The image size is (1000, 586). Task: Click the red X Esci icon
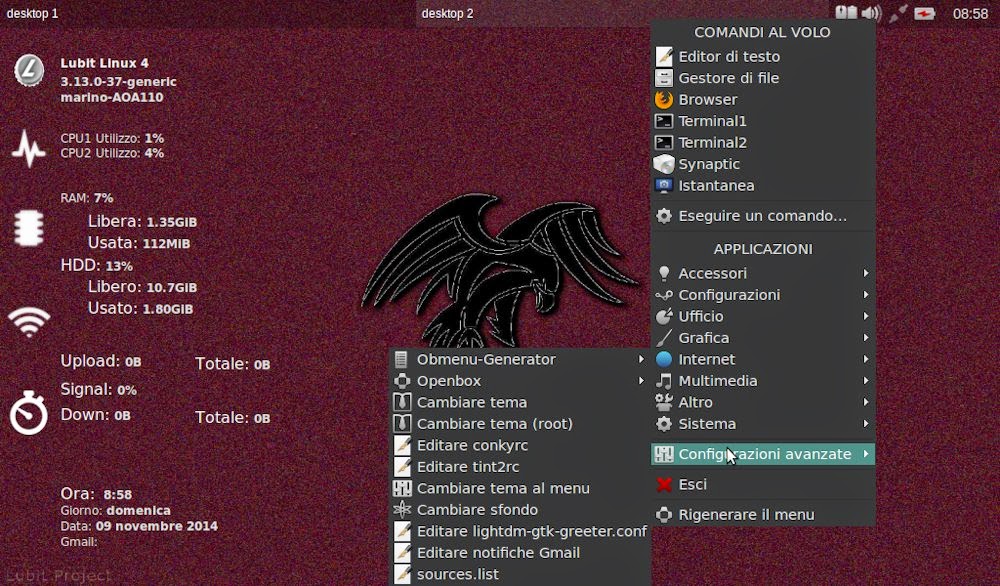[x=664, y=485]
